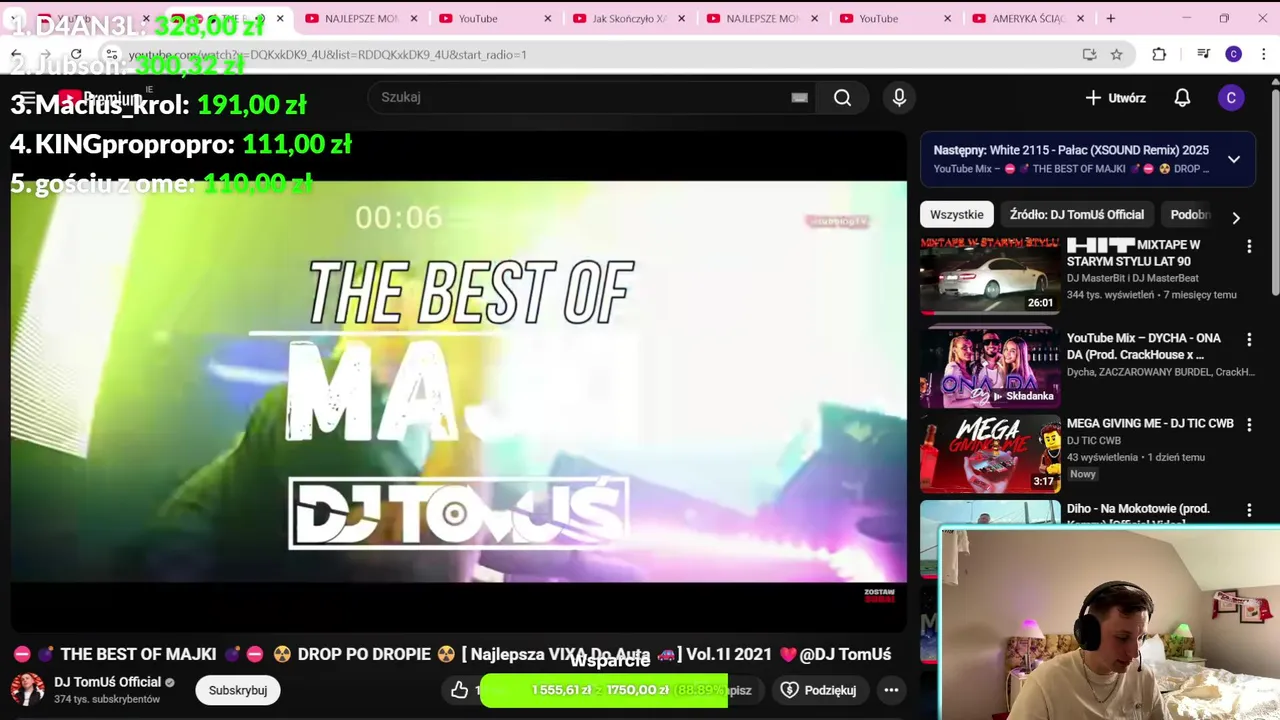Click the video player to pause

pos(459,381)
